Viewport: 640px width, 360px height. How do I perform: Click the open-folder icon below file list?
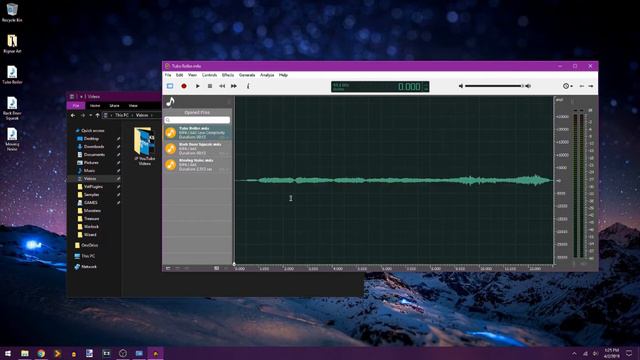[168, 268]
